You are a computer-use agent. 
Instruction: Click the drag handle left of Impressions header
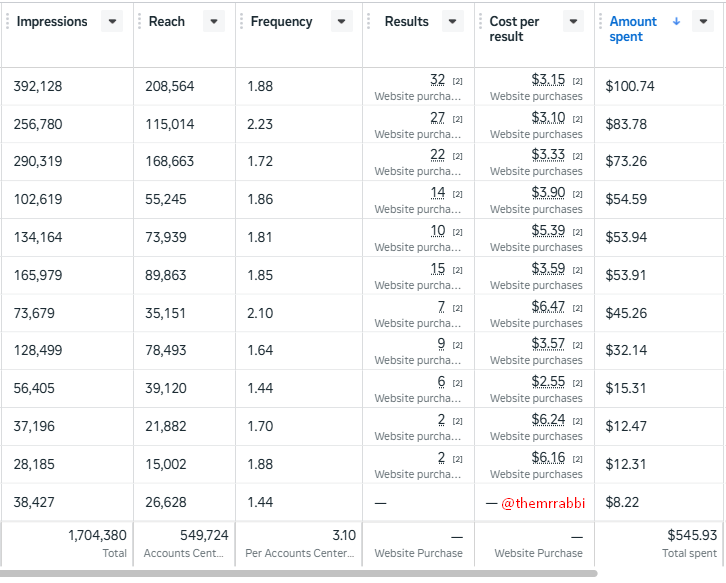(7, 22)
